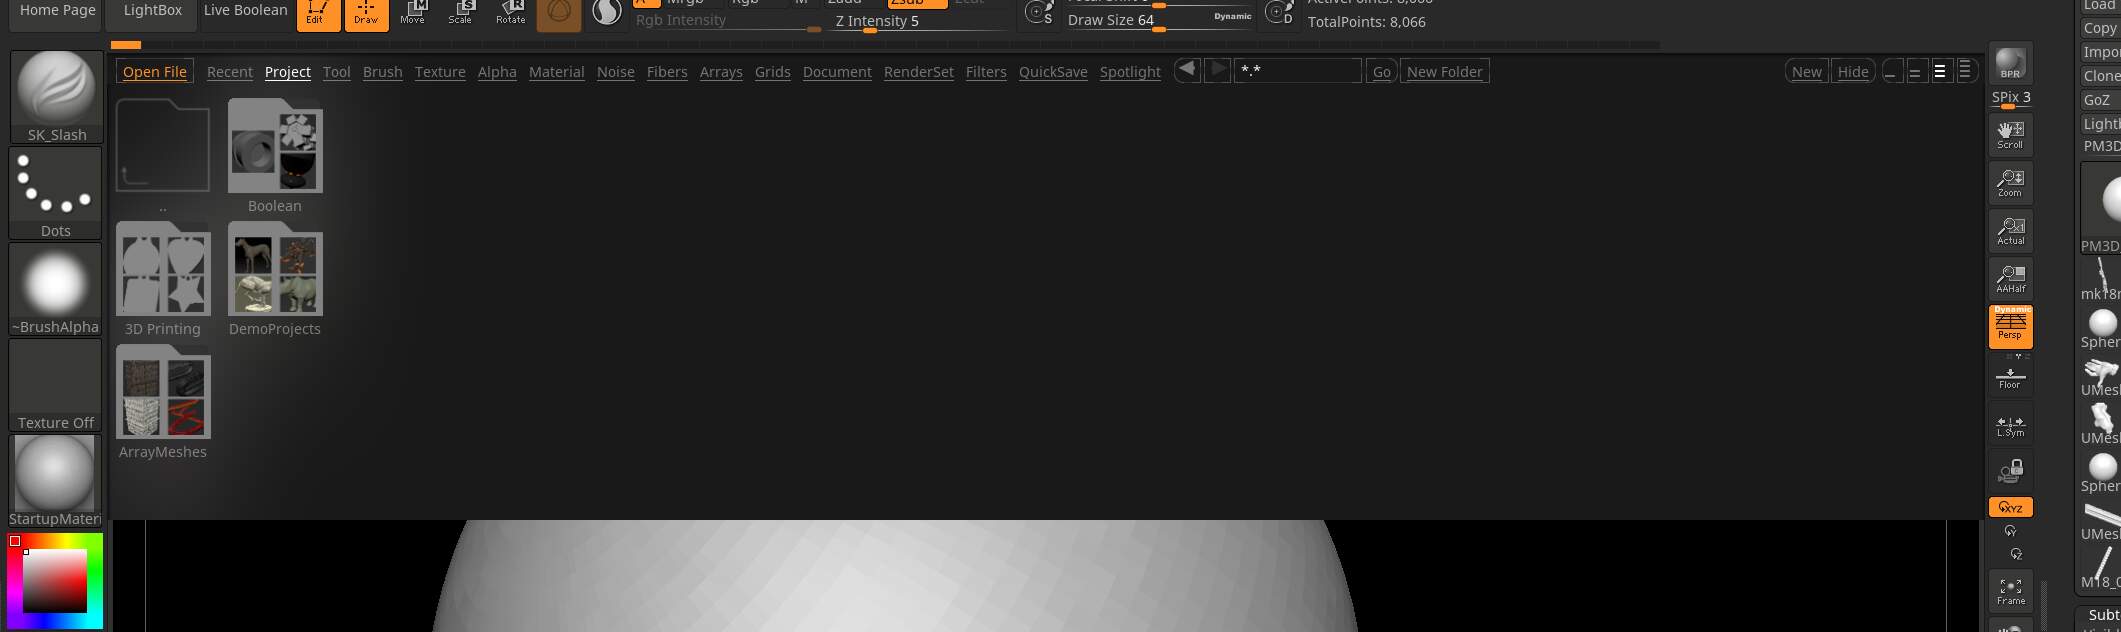
Task: Pick a color in the color picker square
Action: pos(55,581)
